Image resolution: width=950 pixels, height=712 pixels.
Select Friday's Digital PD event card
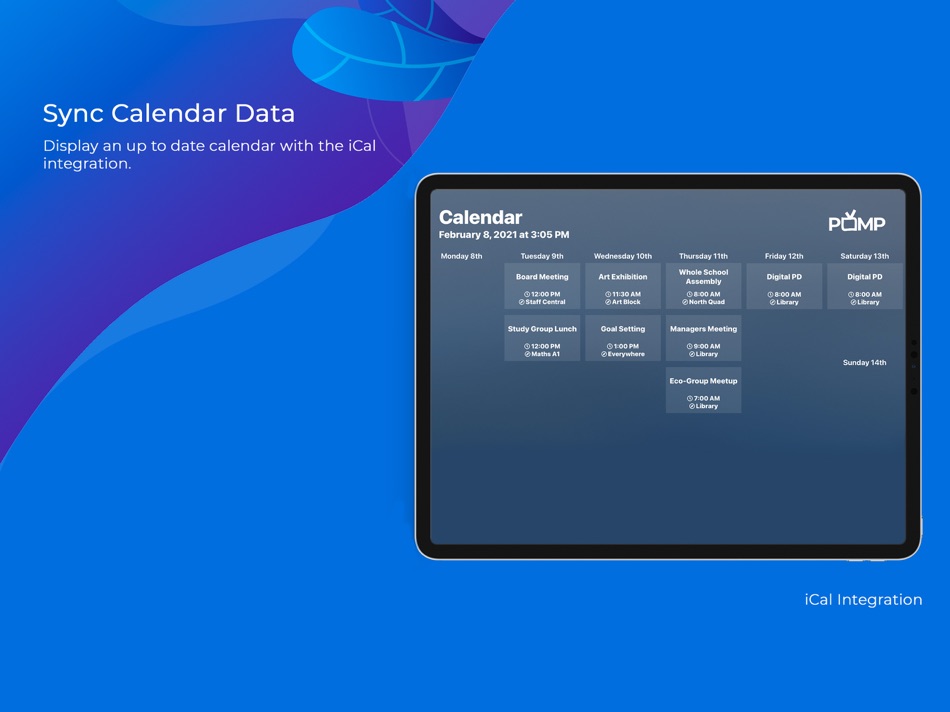(784, 286)
